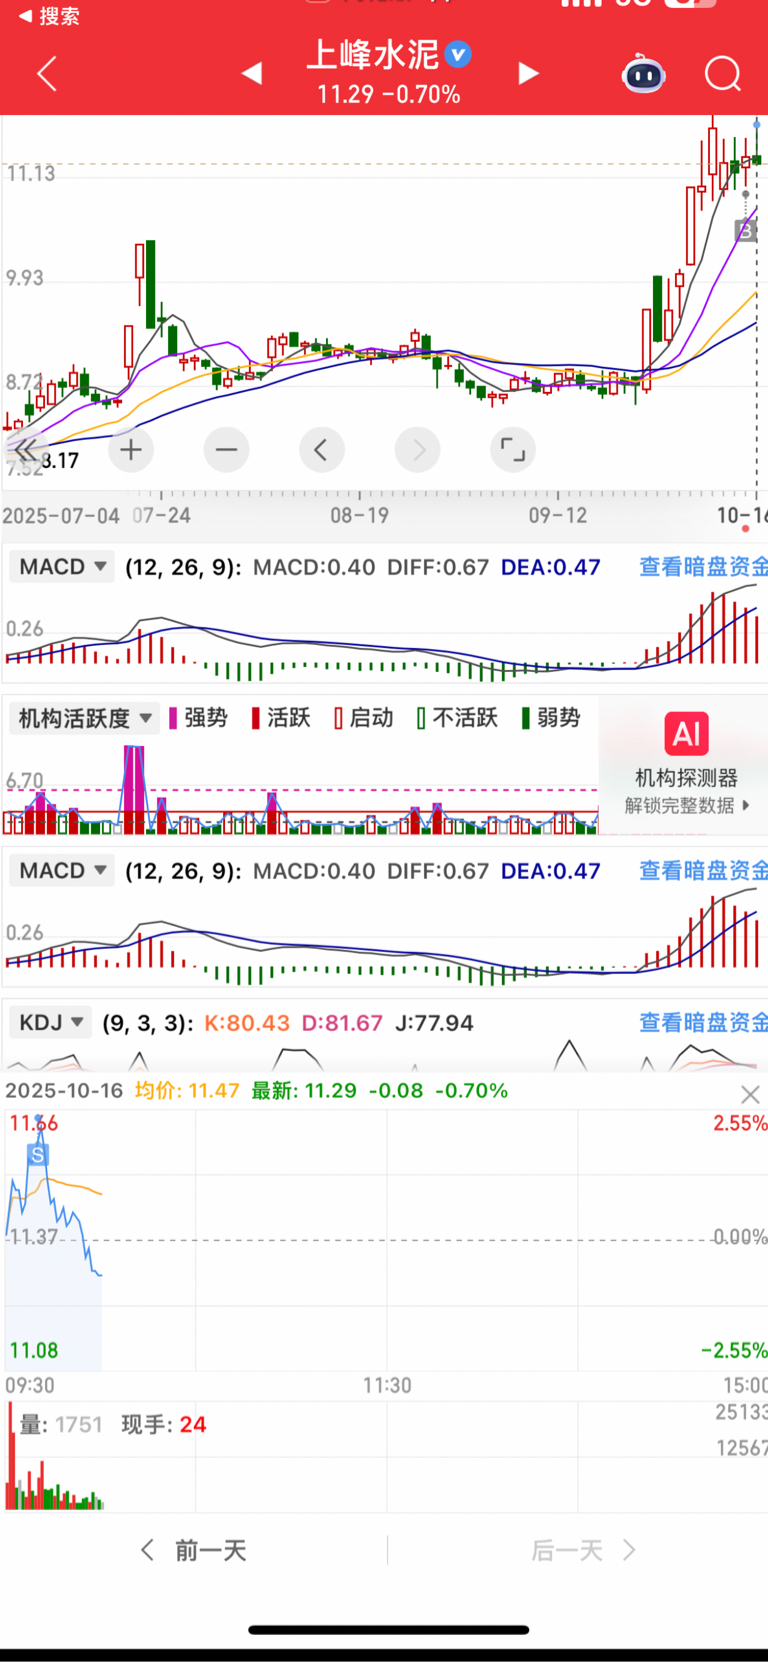Tap the 均价: 11.47 value

[x=187, y=1090]
